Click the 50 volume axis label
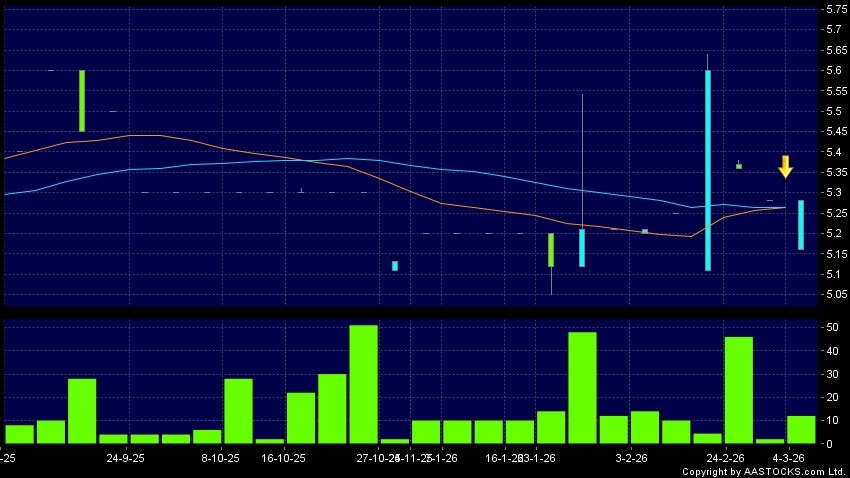The height and width of the screenshot is (478, 850). tap(830, 327)
